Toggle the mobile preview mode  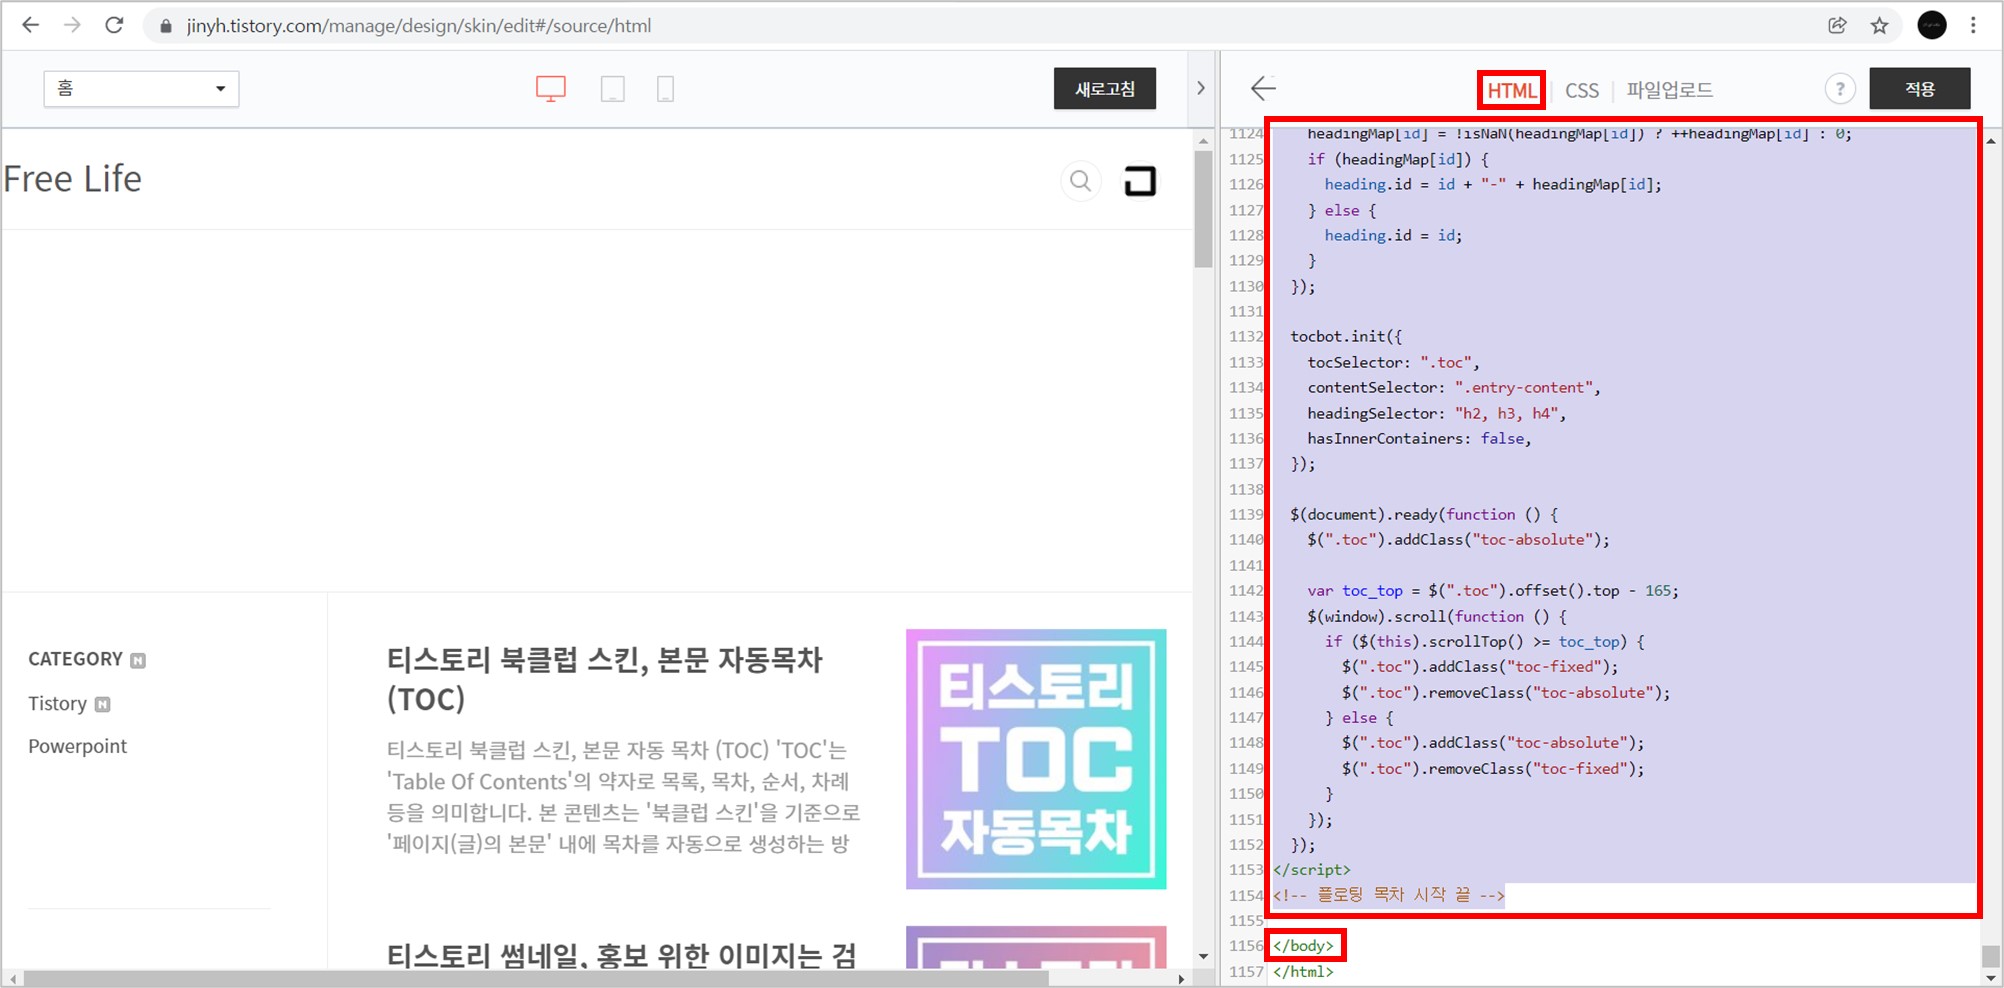[x=666, y=88]
